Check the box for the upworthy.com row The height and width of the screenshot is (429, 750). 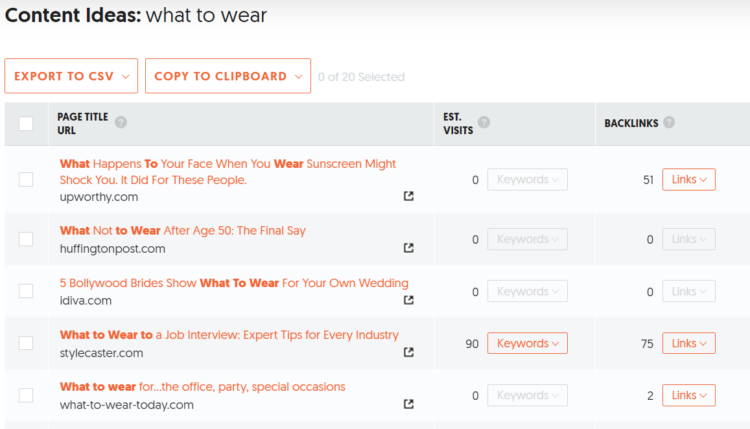(x=26, y=180)
